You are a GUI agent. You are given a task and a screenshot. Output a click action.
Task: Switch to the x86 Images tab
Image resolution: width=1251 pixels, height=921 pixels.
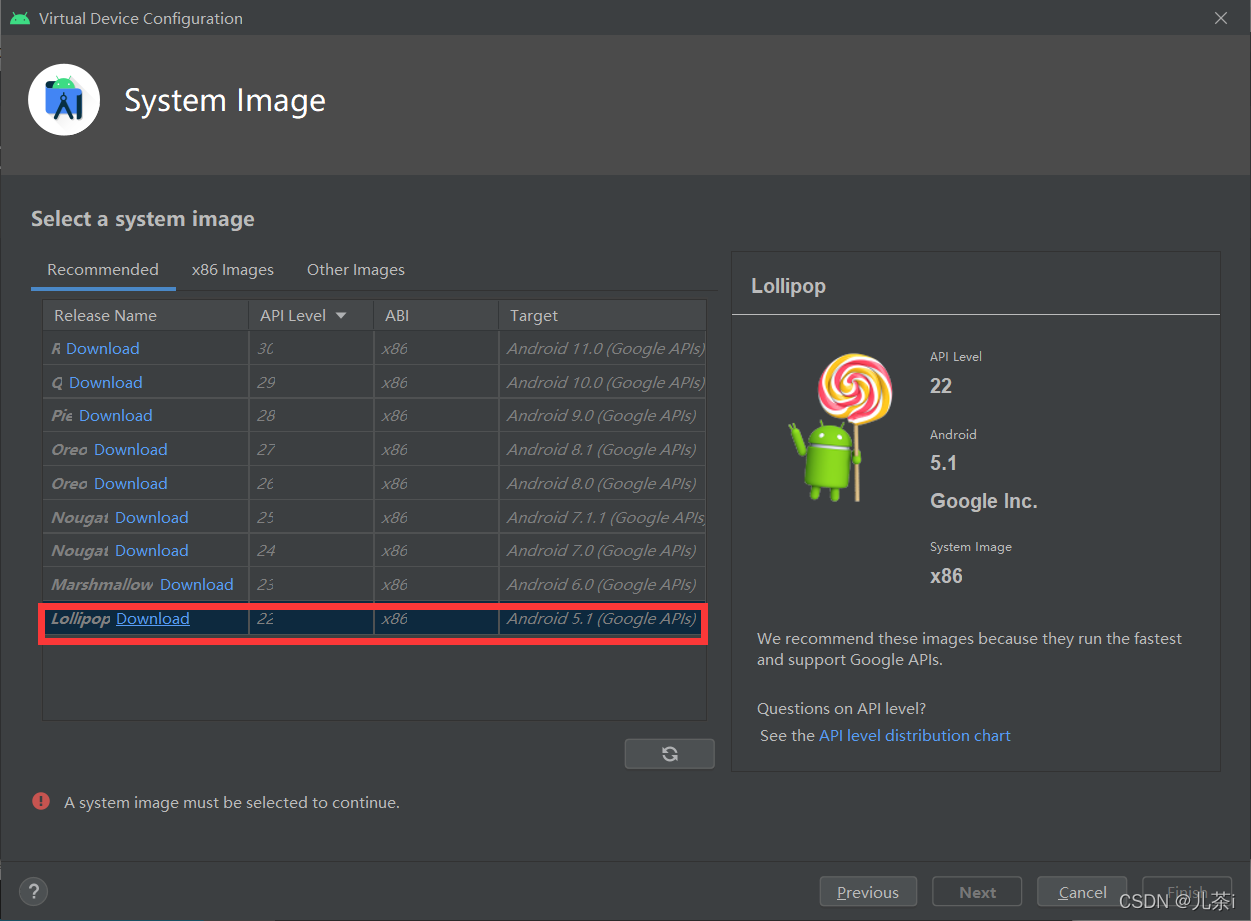tap(233, 270)
